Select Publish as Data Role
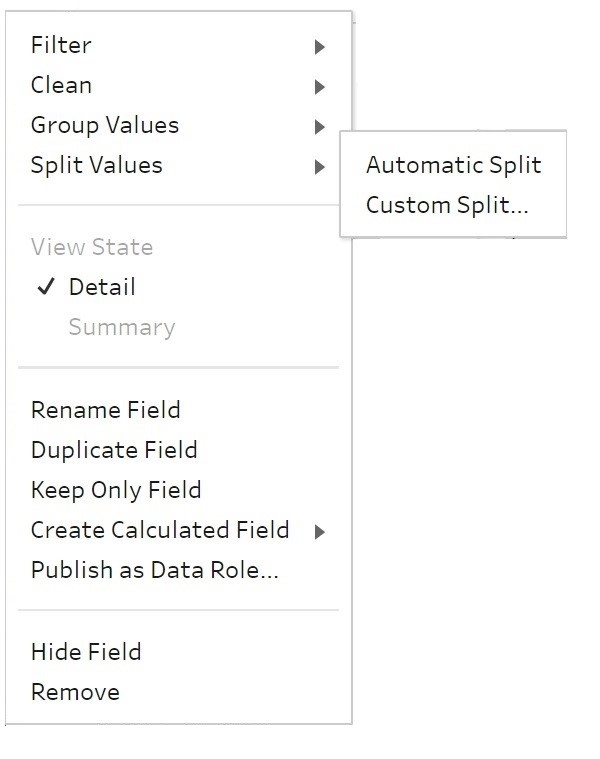 (154, 570)
